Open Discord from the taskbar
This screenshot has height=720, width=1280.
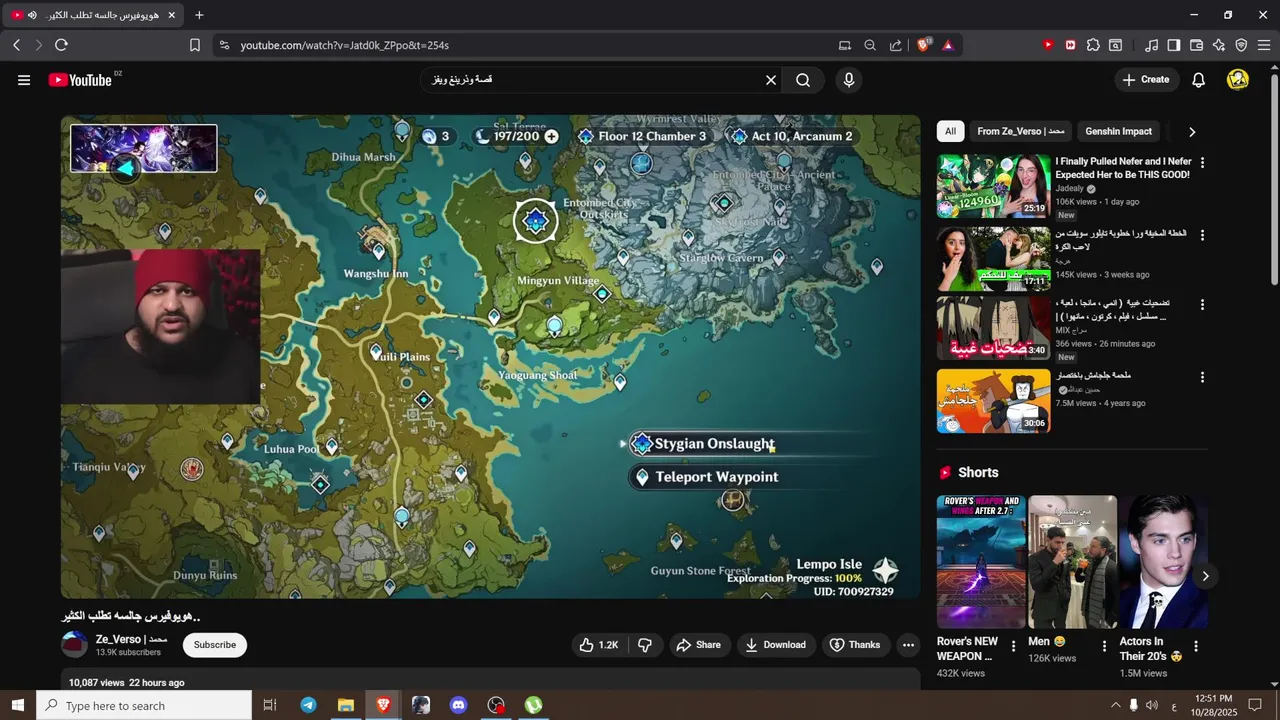pos(459,705)
